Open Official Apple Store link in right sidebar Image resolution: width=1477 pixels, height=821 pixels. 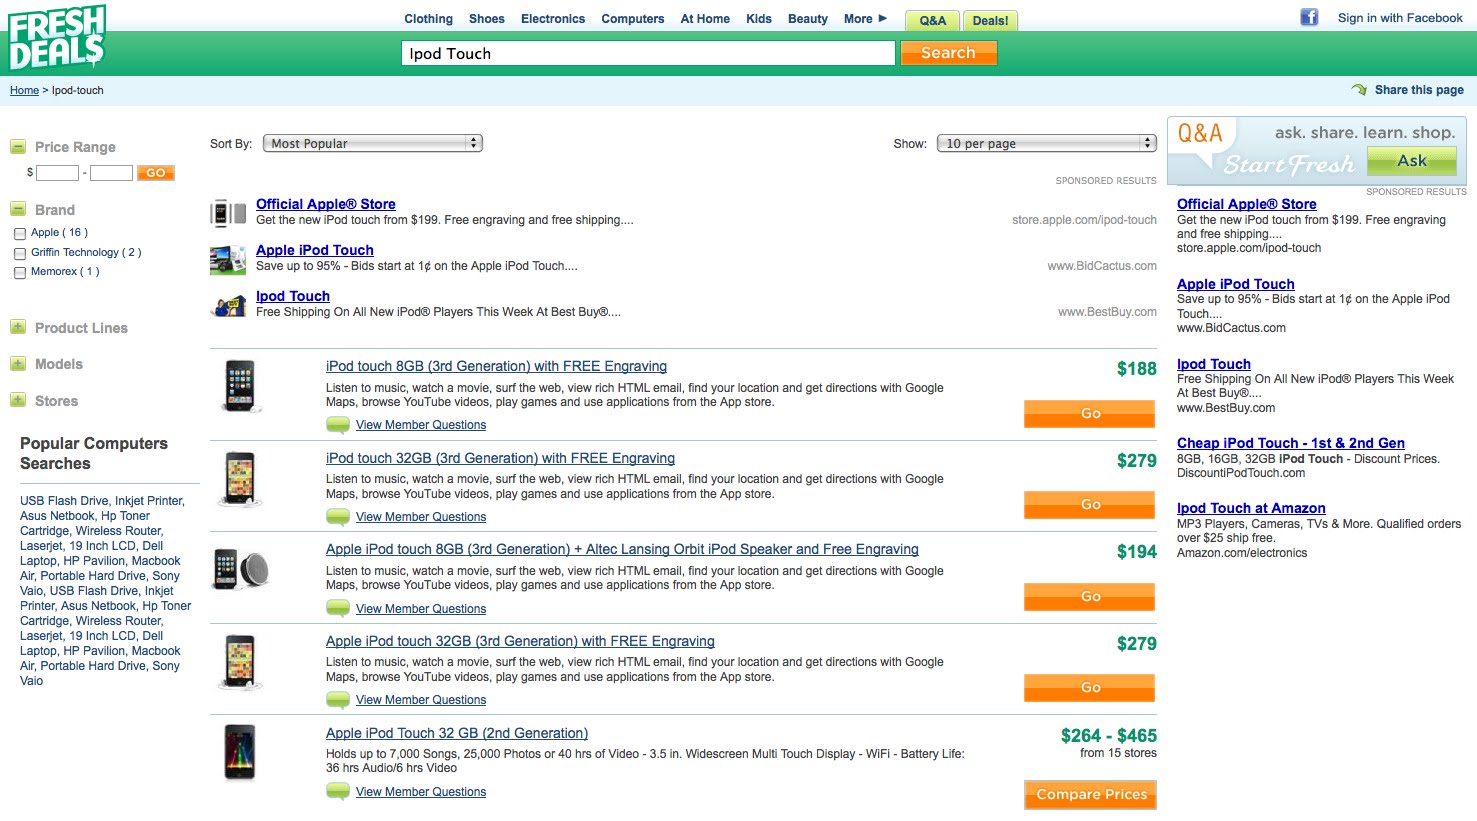[x=1246, y=204]
